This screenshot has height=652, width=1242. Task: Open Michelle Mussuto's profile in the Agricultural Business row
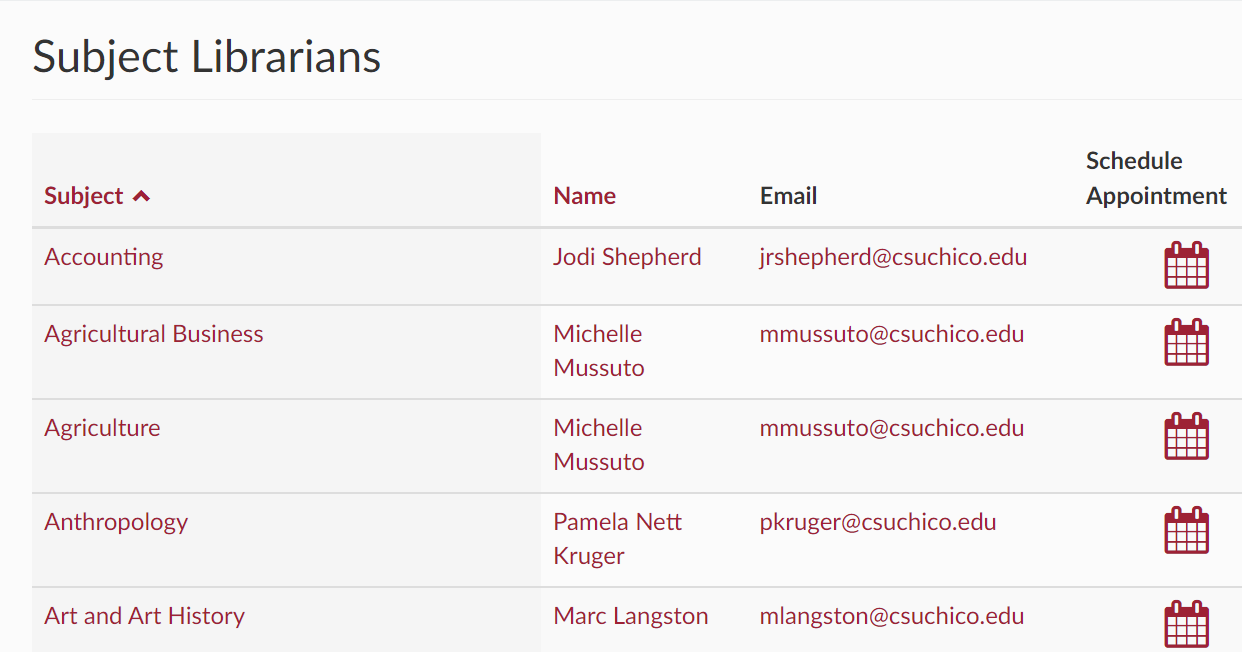[x=599, y=351]
